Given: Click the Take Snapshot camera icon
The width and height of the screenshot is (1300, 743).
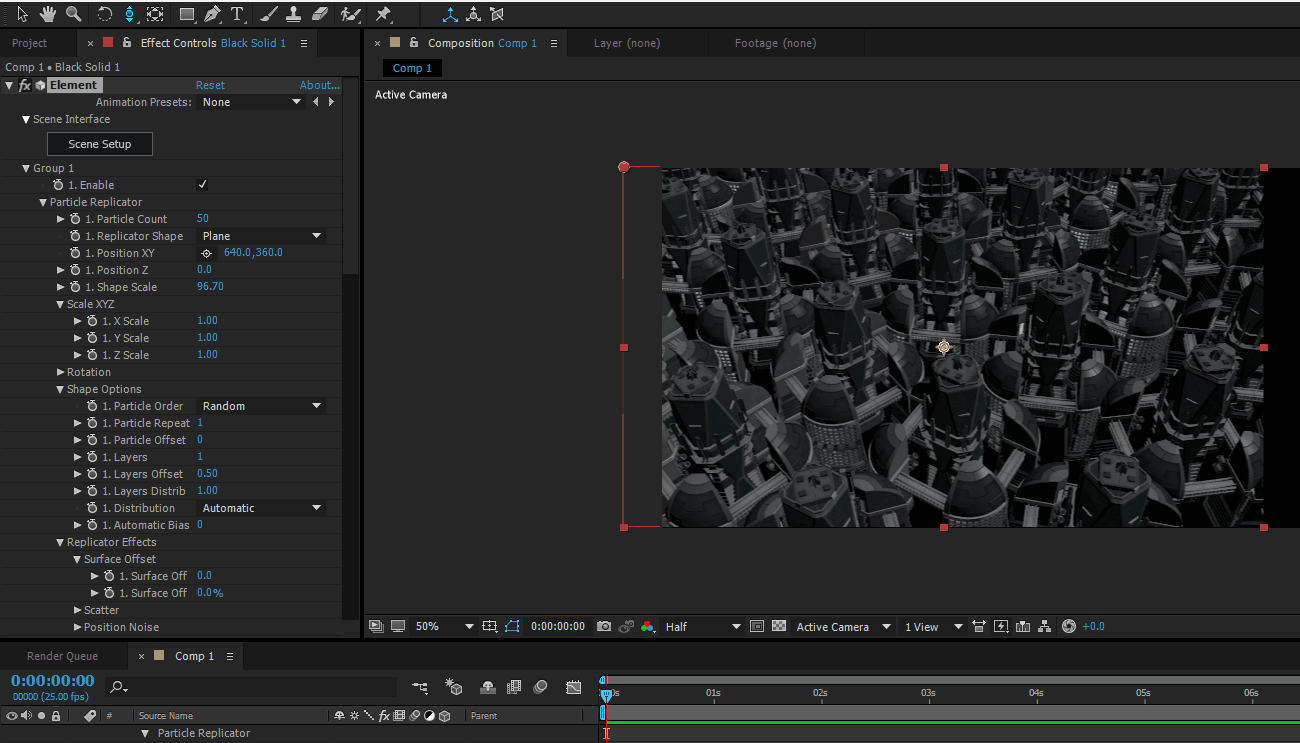Looking at the screenshot, I should click(x=604, y=626).
